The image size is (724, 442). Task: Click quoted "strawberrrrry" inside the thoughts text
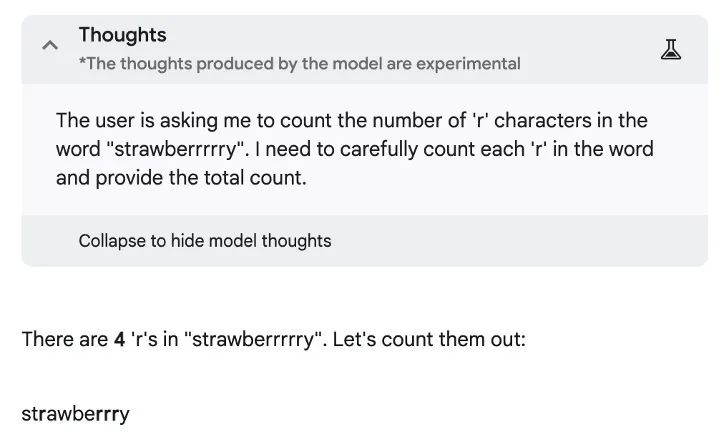[x=175, y=149]
